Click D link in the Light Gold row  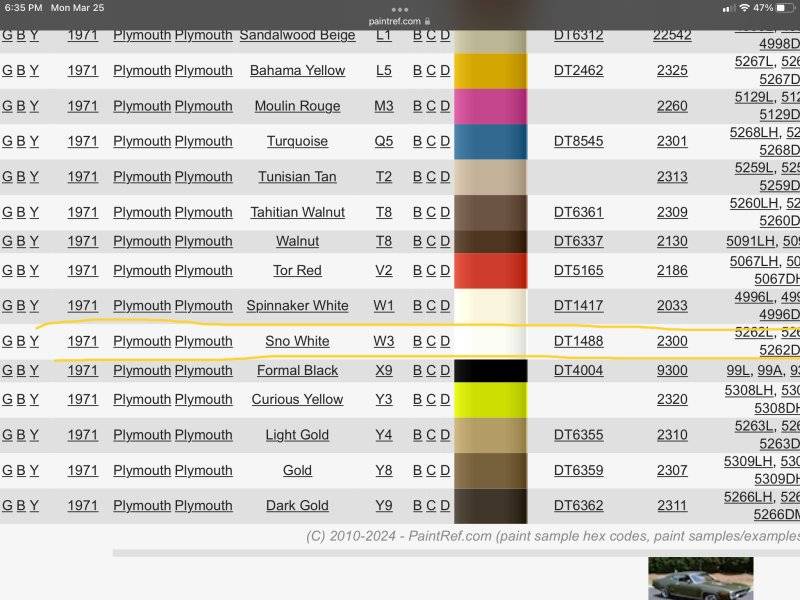point(445,435)
